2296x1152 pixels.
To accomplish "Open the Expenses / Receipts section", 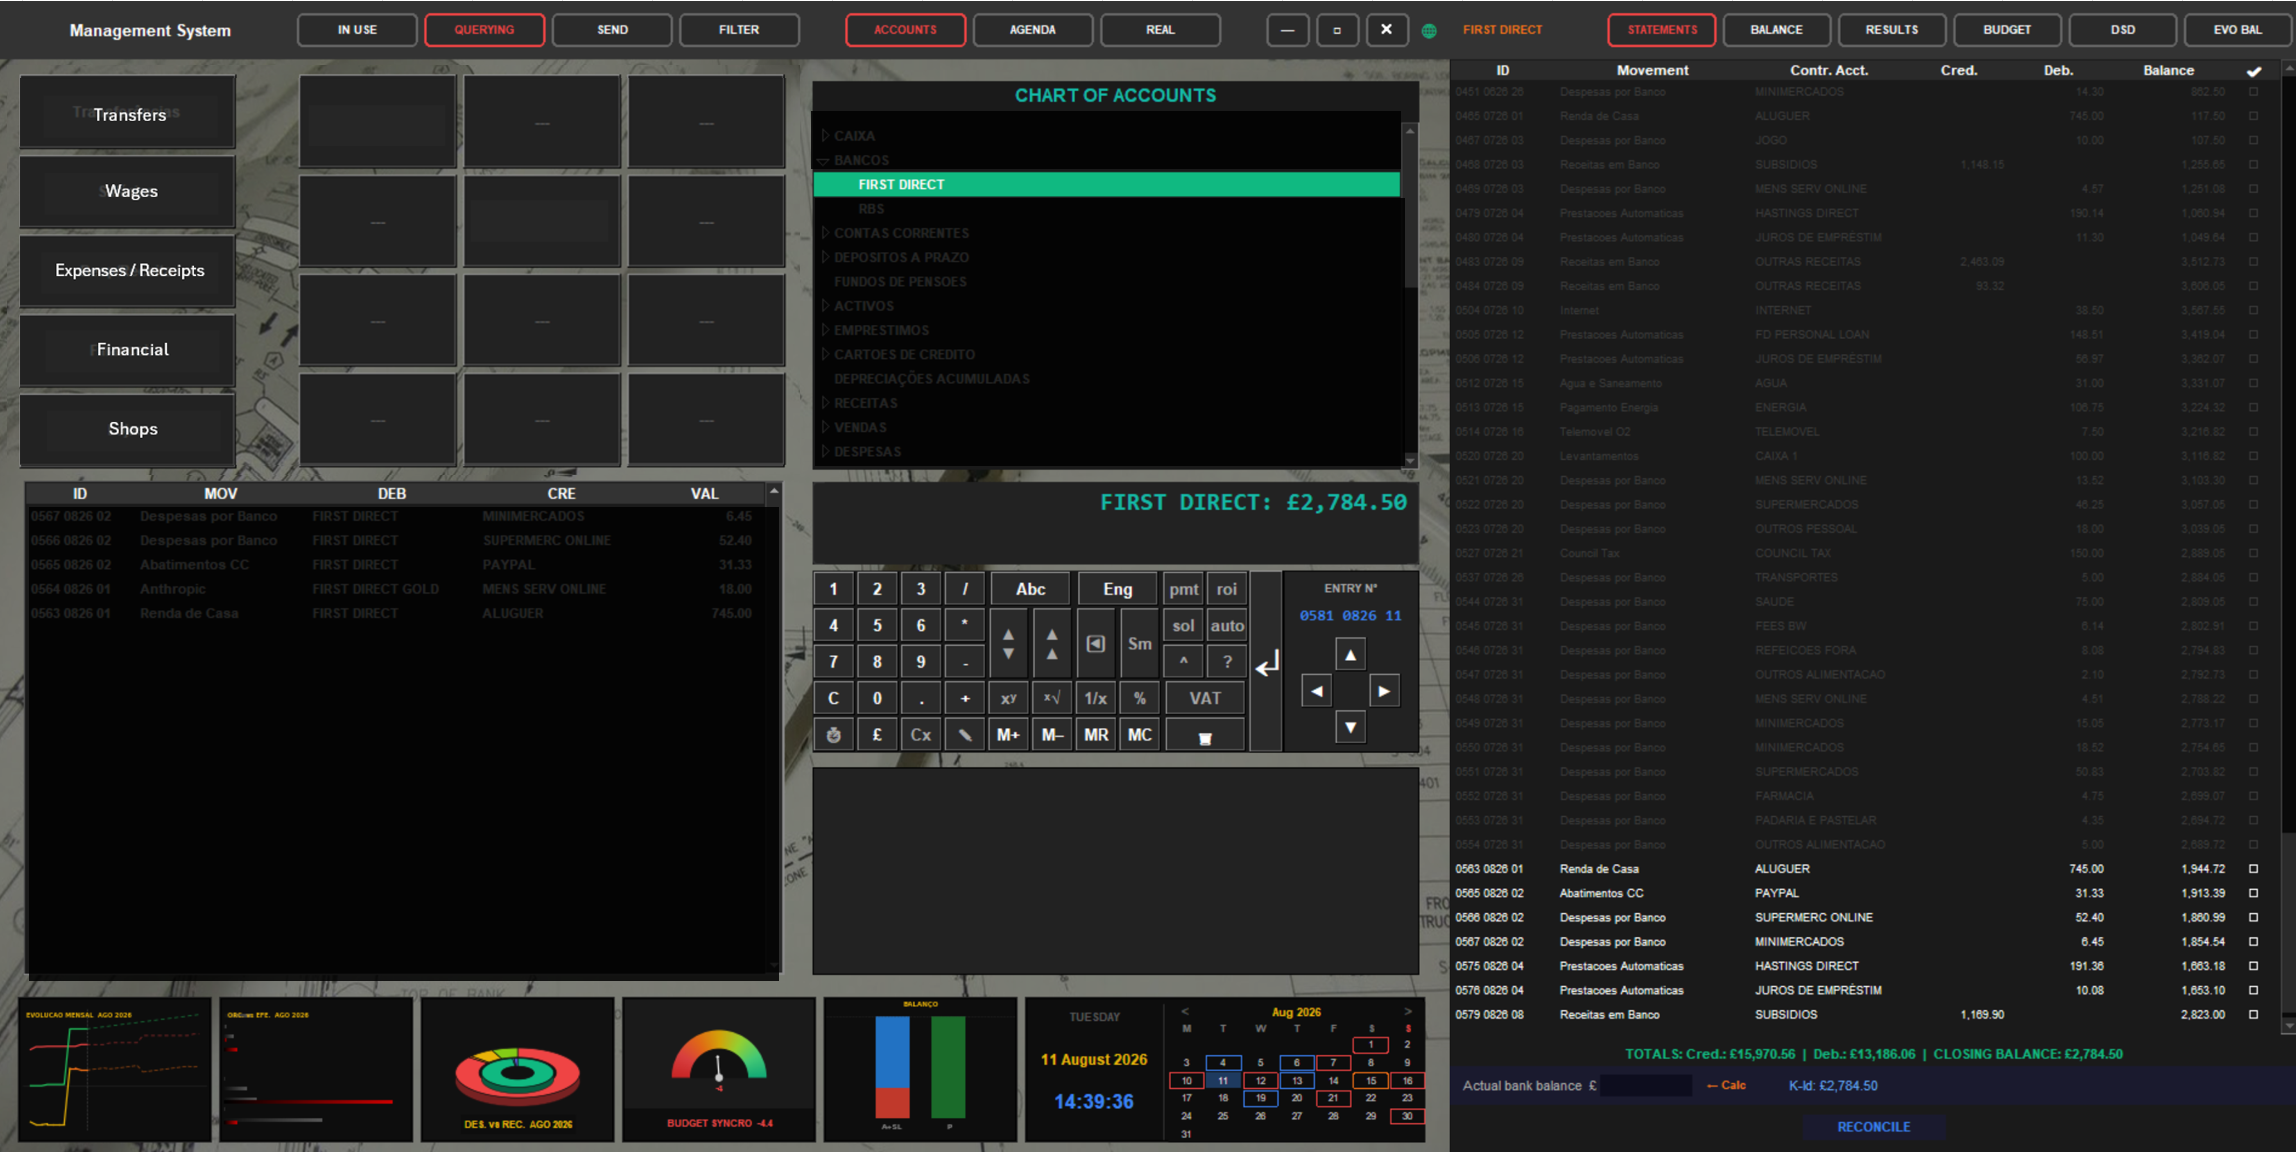I will point(128,270).
